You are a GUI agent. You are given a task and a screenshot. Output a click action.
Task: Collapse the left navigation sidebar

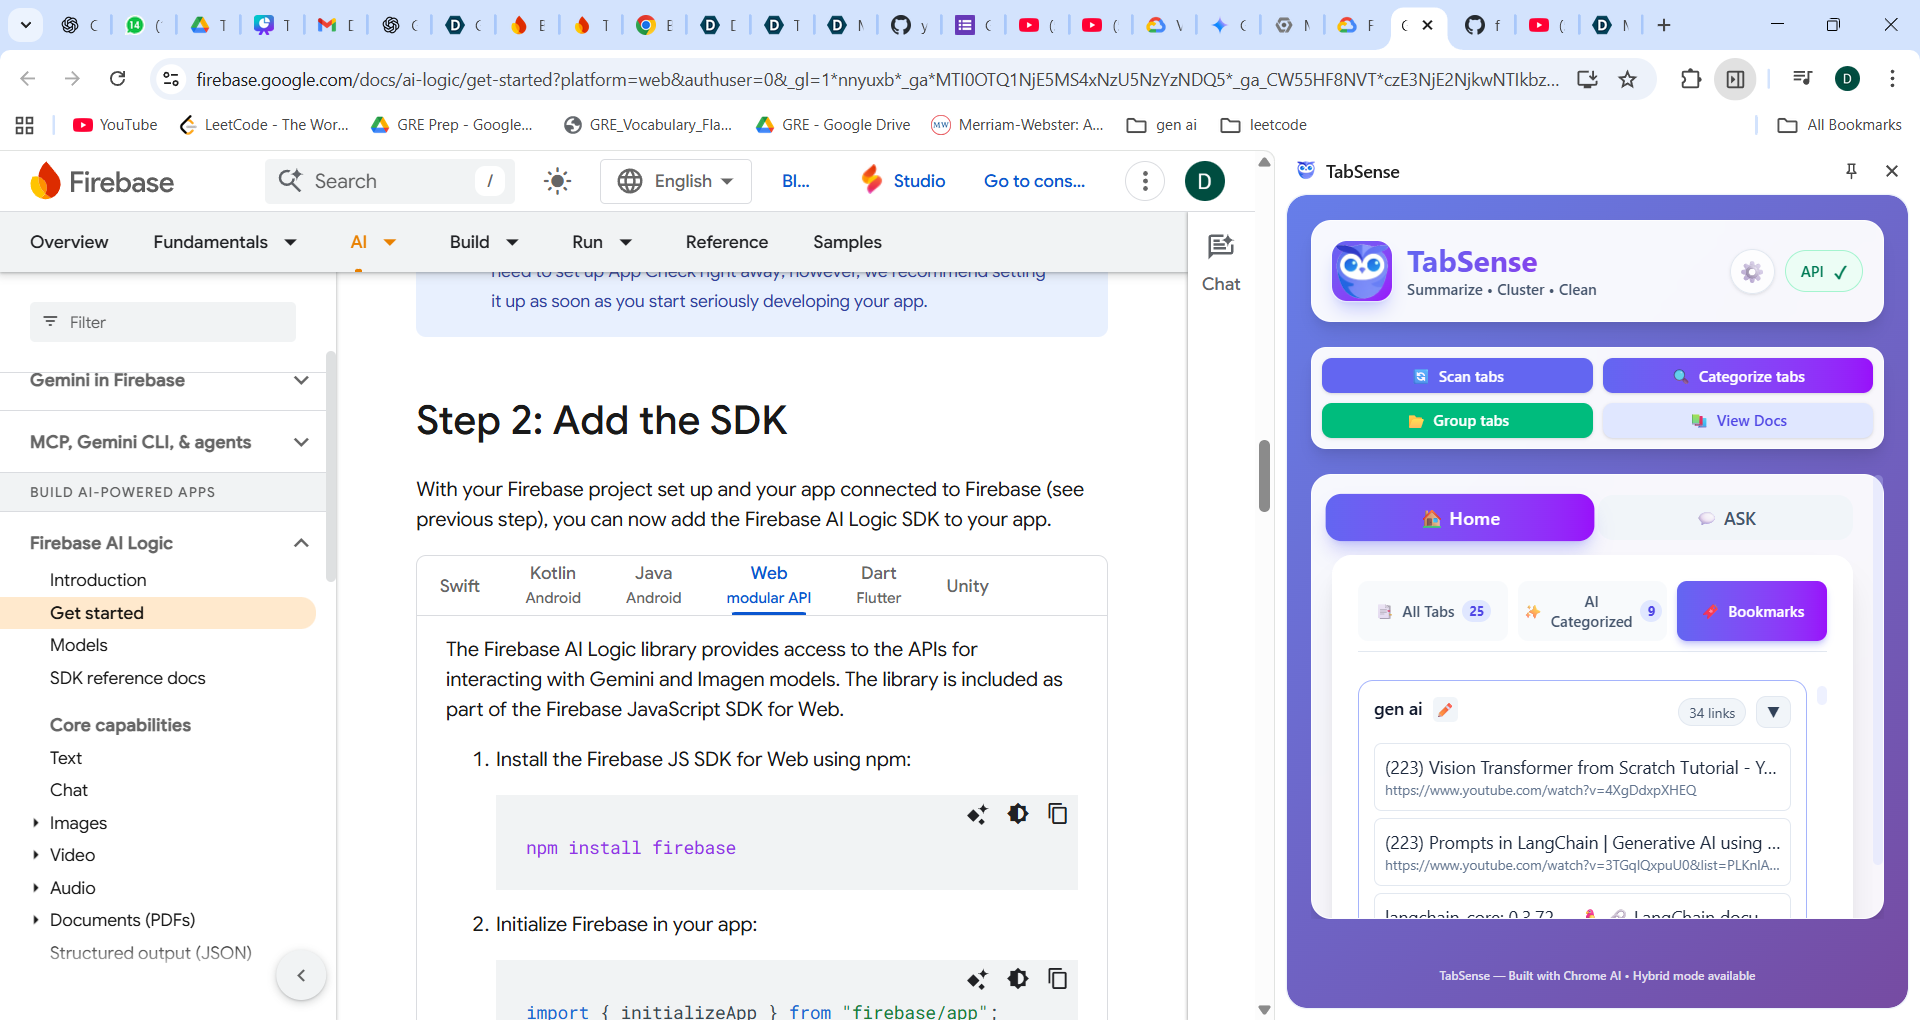[x=301, y=975]
